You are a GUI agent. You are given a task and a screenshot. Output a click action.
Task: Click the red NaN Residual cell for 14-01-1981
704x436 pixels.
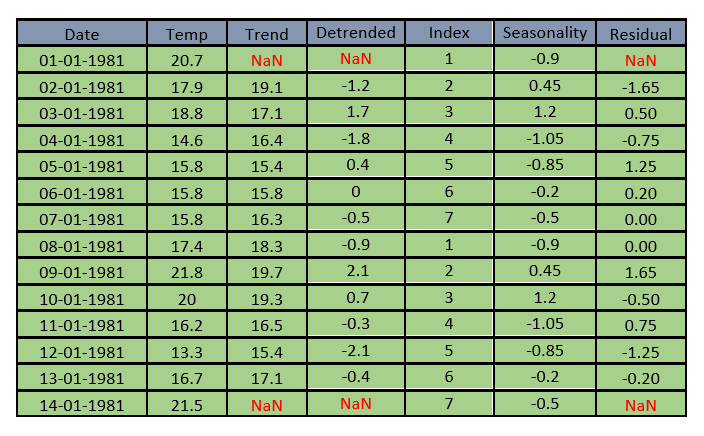click(639, 405)
